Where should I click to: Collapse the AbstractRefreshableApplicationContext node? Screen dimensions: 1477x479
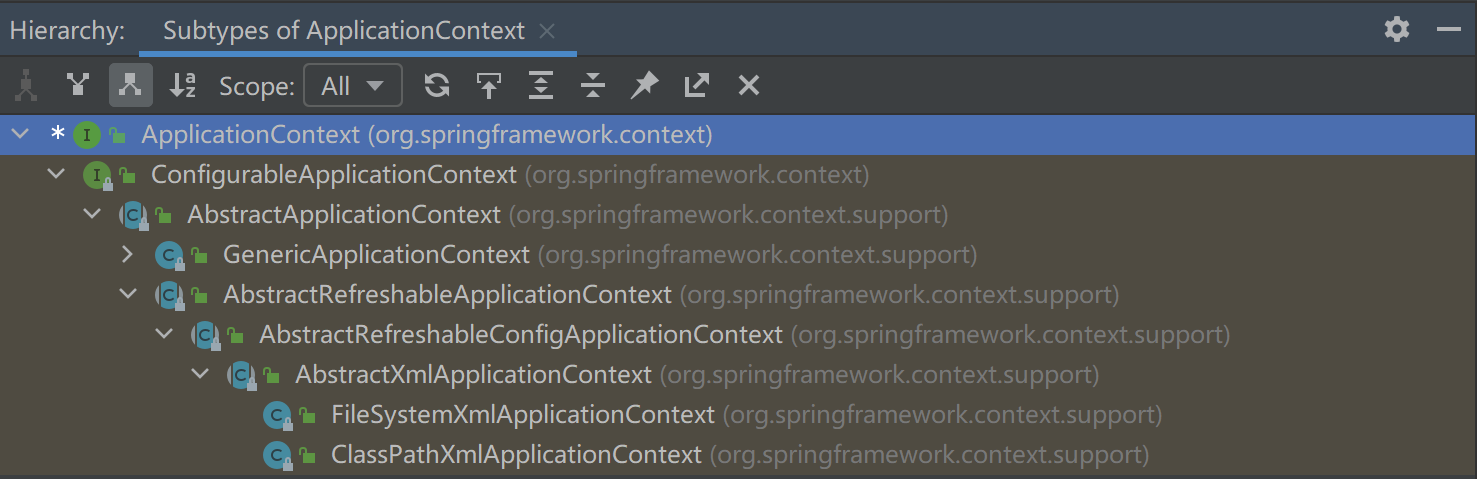coord(127,295)
